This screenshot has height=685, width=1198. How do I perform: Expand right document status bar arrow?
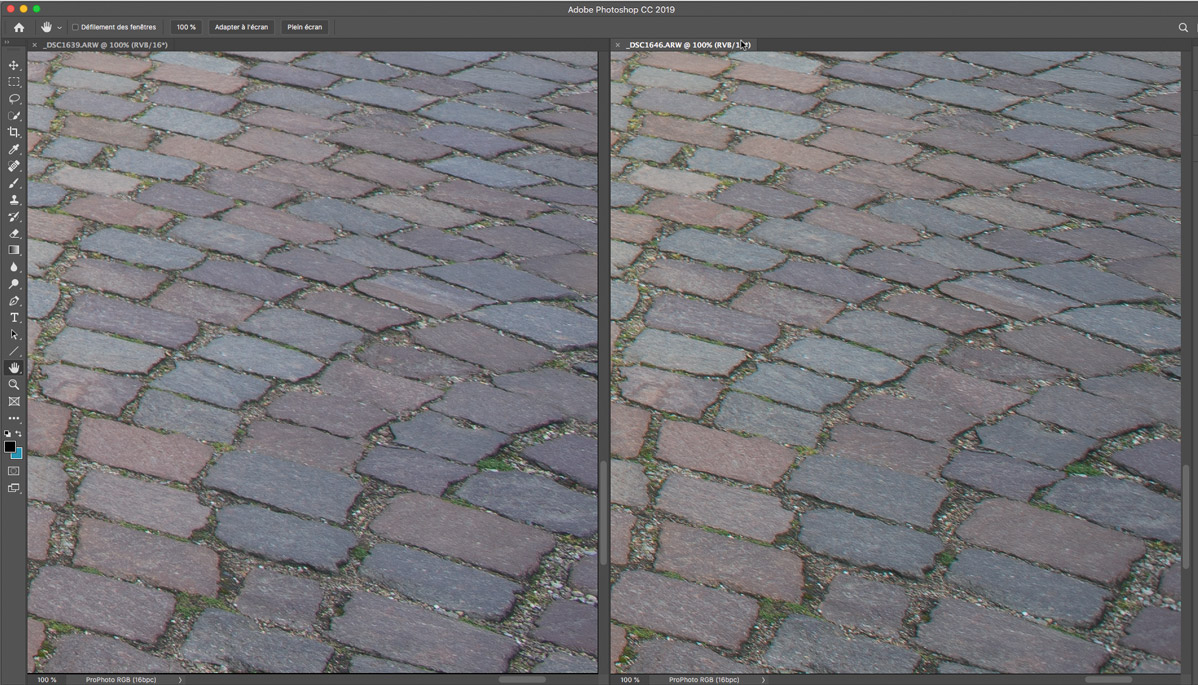click(763, 680)
